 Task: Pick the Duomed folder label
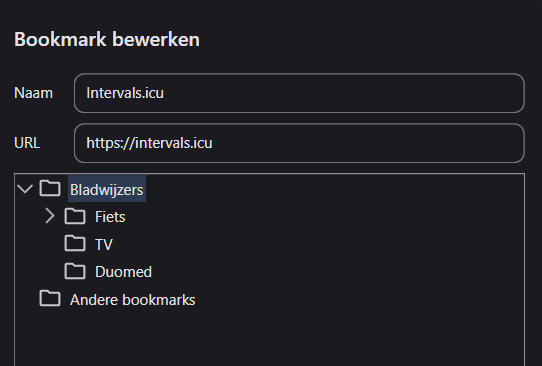tap(123, 272)
